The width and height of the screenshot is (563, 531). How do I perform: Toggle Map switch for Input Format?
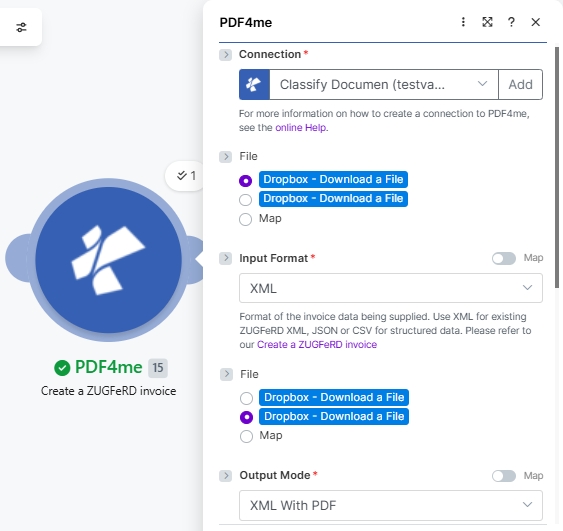pos(504,258)
